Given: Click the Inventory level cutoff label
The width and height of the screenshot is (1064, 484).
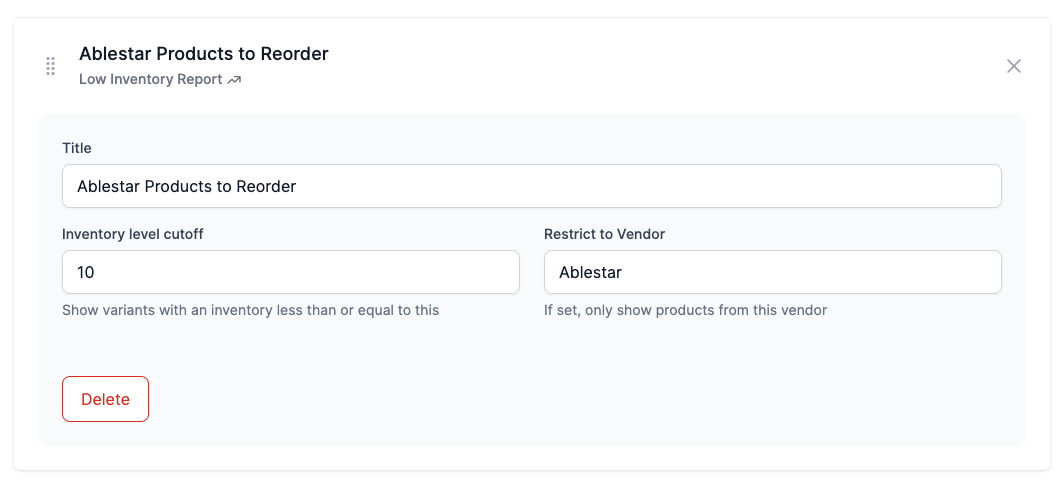Looking at the screenshot, I should (133, 234).
